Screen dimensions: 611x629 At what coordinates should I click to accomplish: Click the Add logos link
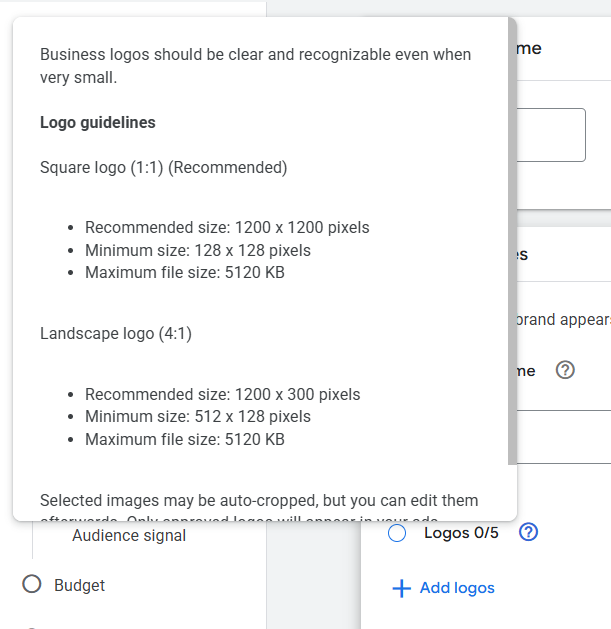(457, 588)
